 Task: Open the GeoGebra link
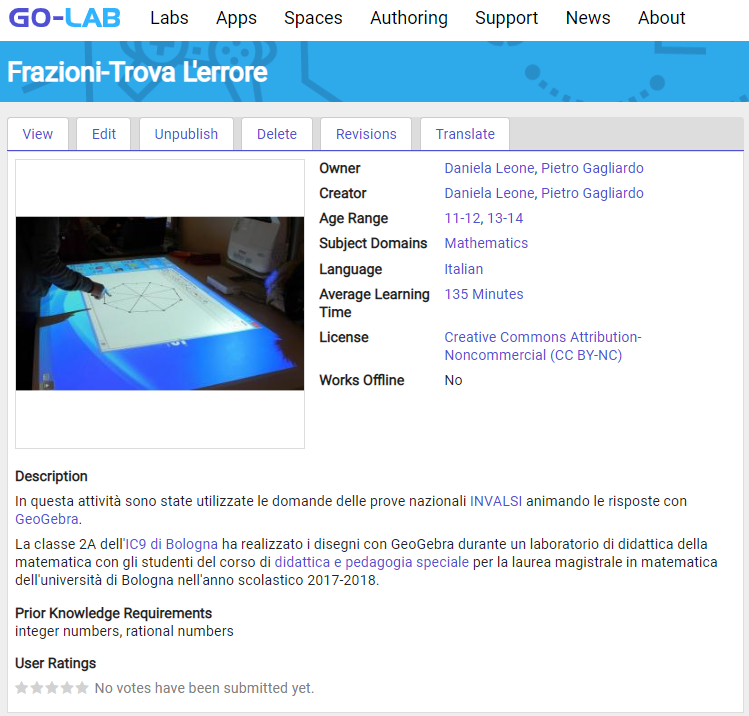(x=46, y=519)
